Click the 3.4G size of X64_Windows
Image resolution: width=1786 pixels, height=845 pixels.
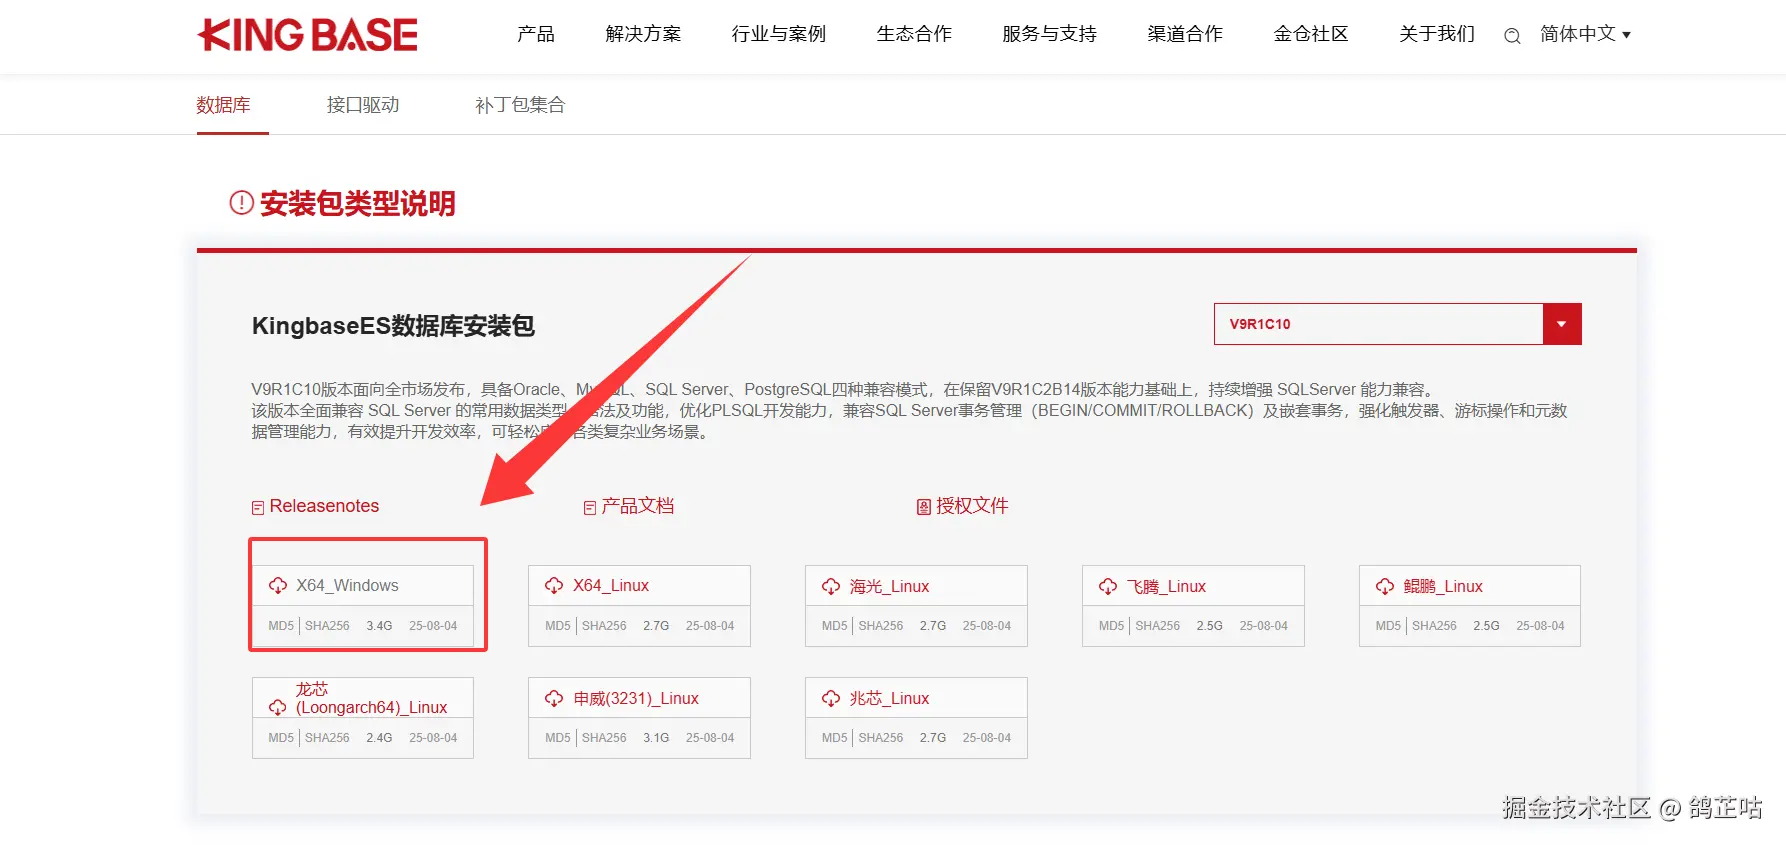[379, 626]
